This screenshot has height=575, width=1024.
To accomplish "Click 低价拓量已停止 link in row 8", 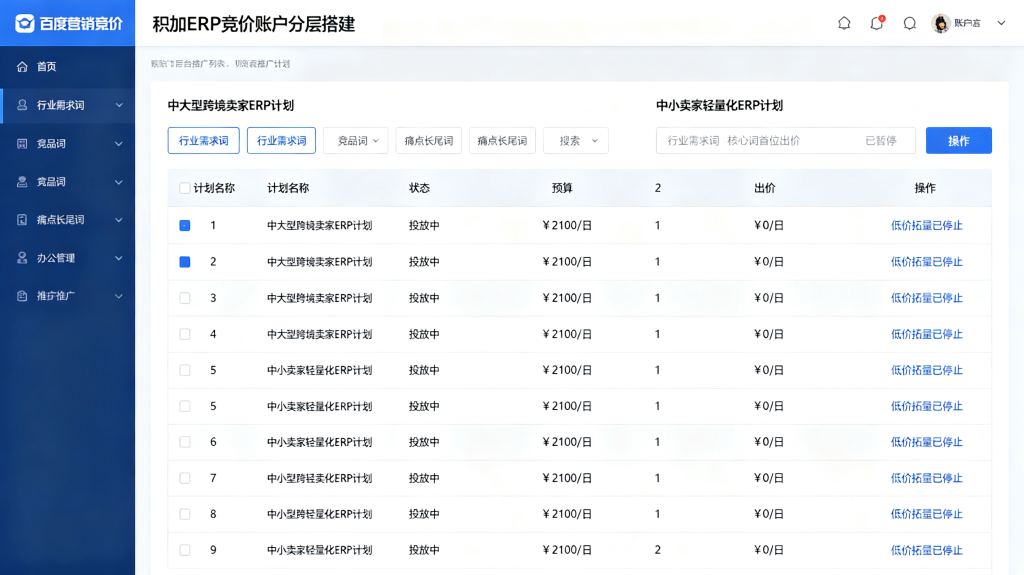I will tap(927, 514).
